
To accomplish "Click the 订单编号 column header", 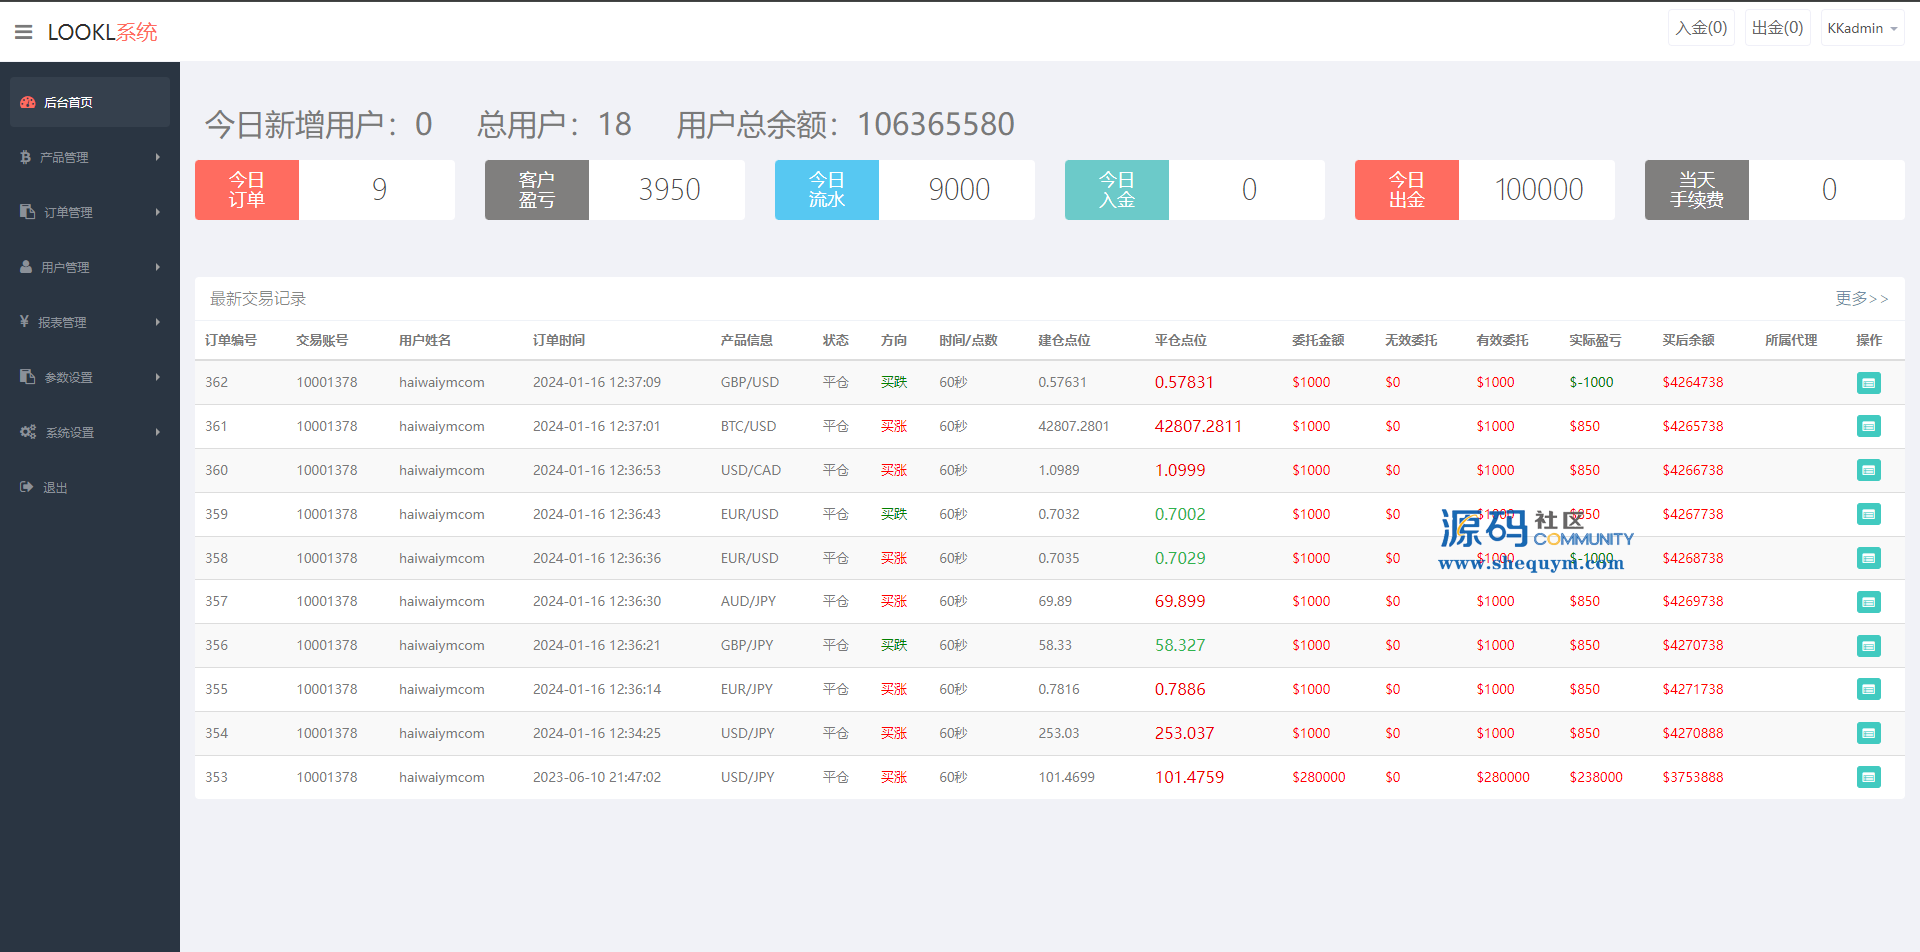I will (x=231, y=340).
